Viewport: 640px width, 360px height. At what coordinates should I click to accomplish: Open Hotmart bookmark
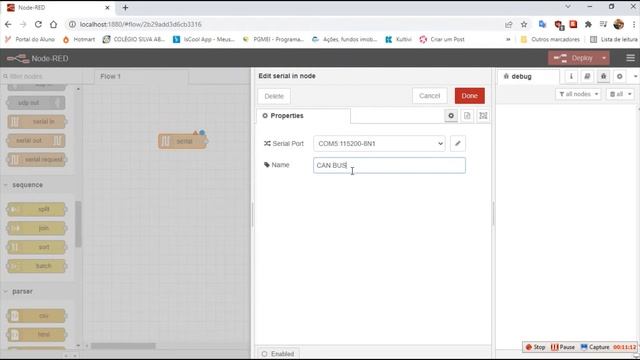click(x=78, y=40)
